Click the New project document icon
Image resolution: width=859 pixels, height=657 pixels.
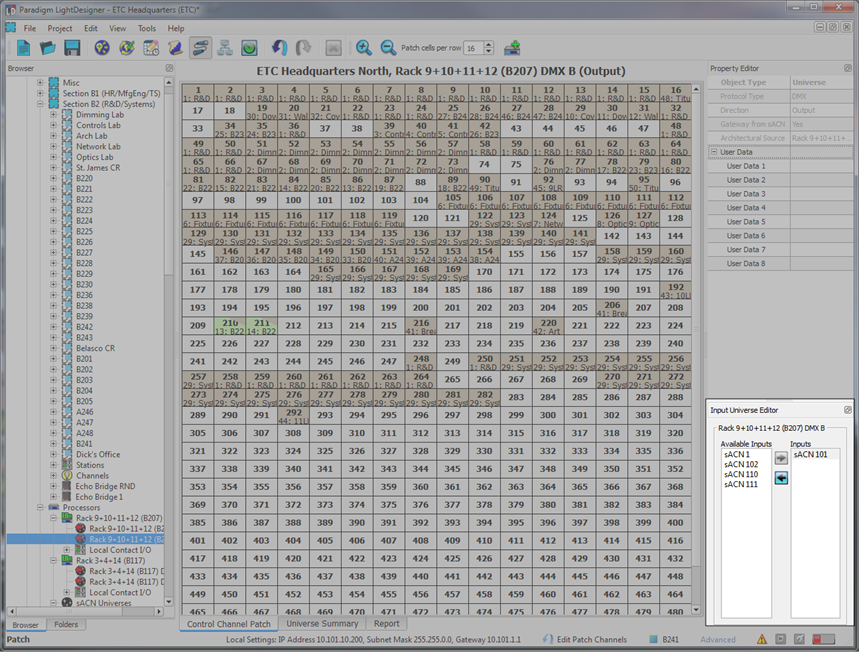(24, 48)
